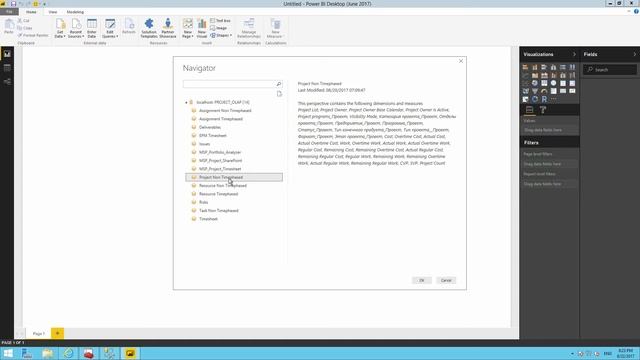Click the Fields pane search box

pyautogui.click(x=610, y=70)
